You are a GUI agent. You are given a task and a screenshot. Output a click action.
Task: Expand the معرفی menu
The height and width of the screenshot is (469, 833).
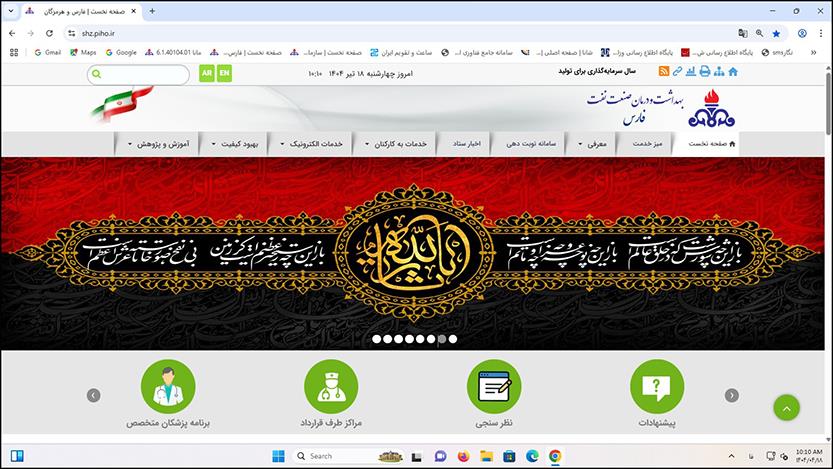[x=591, y=143]
